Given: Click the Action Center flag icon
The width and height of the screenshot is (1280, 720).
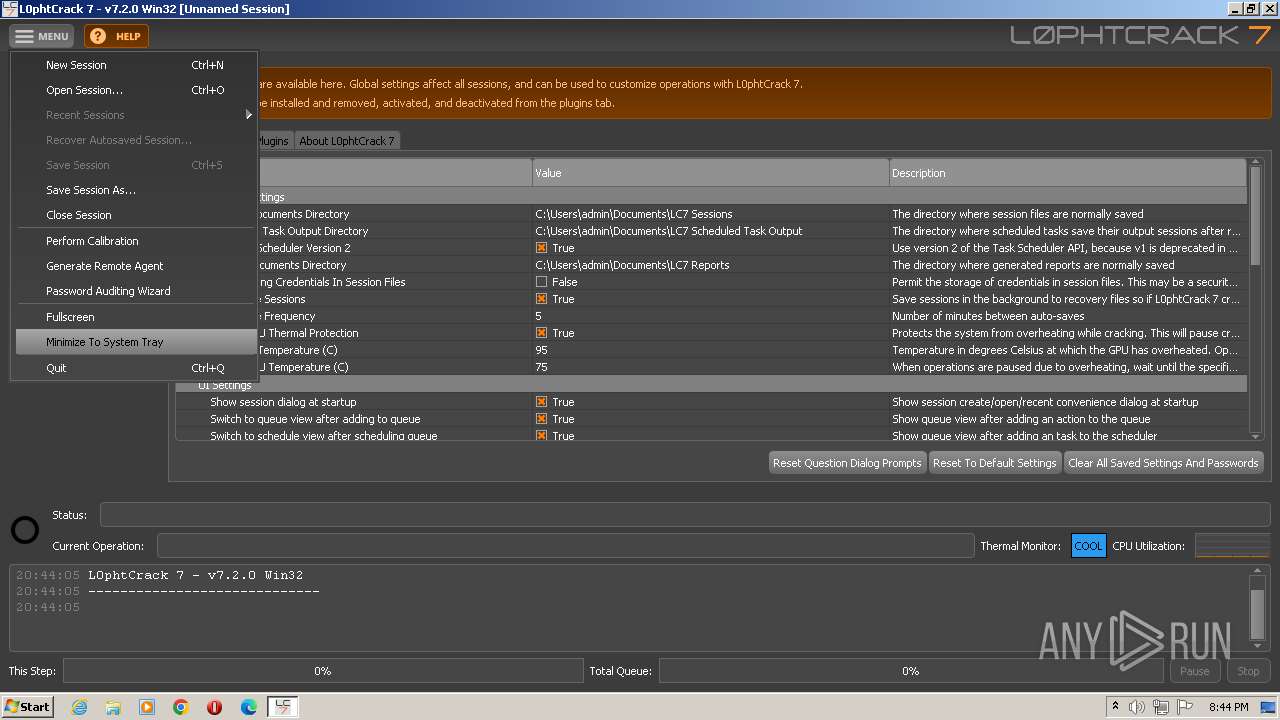Looking at the screenshot, I should coord(1186,707).
